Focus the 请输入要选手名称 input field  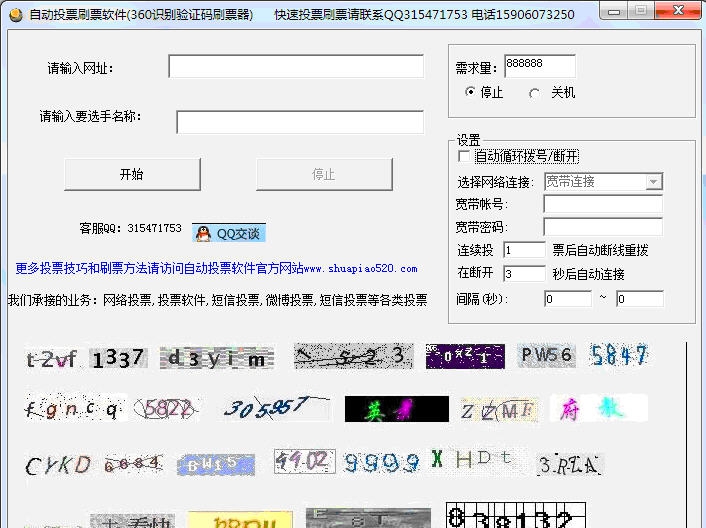[x=300, y=122]
